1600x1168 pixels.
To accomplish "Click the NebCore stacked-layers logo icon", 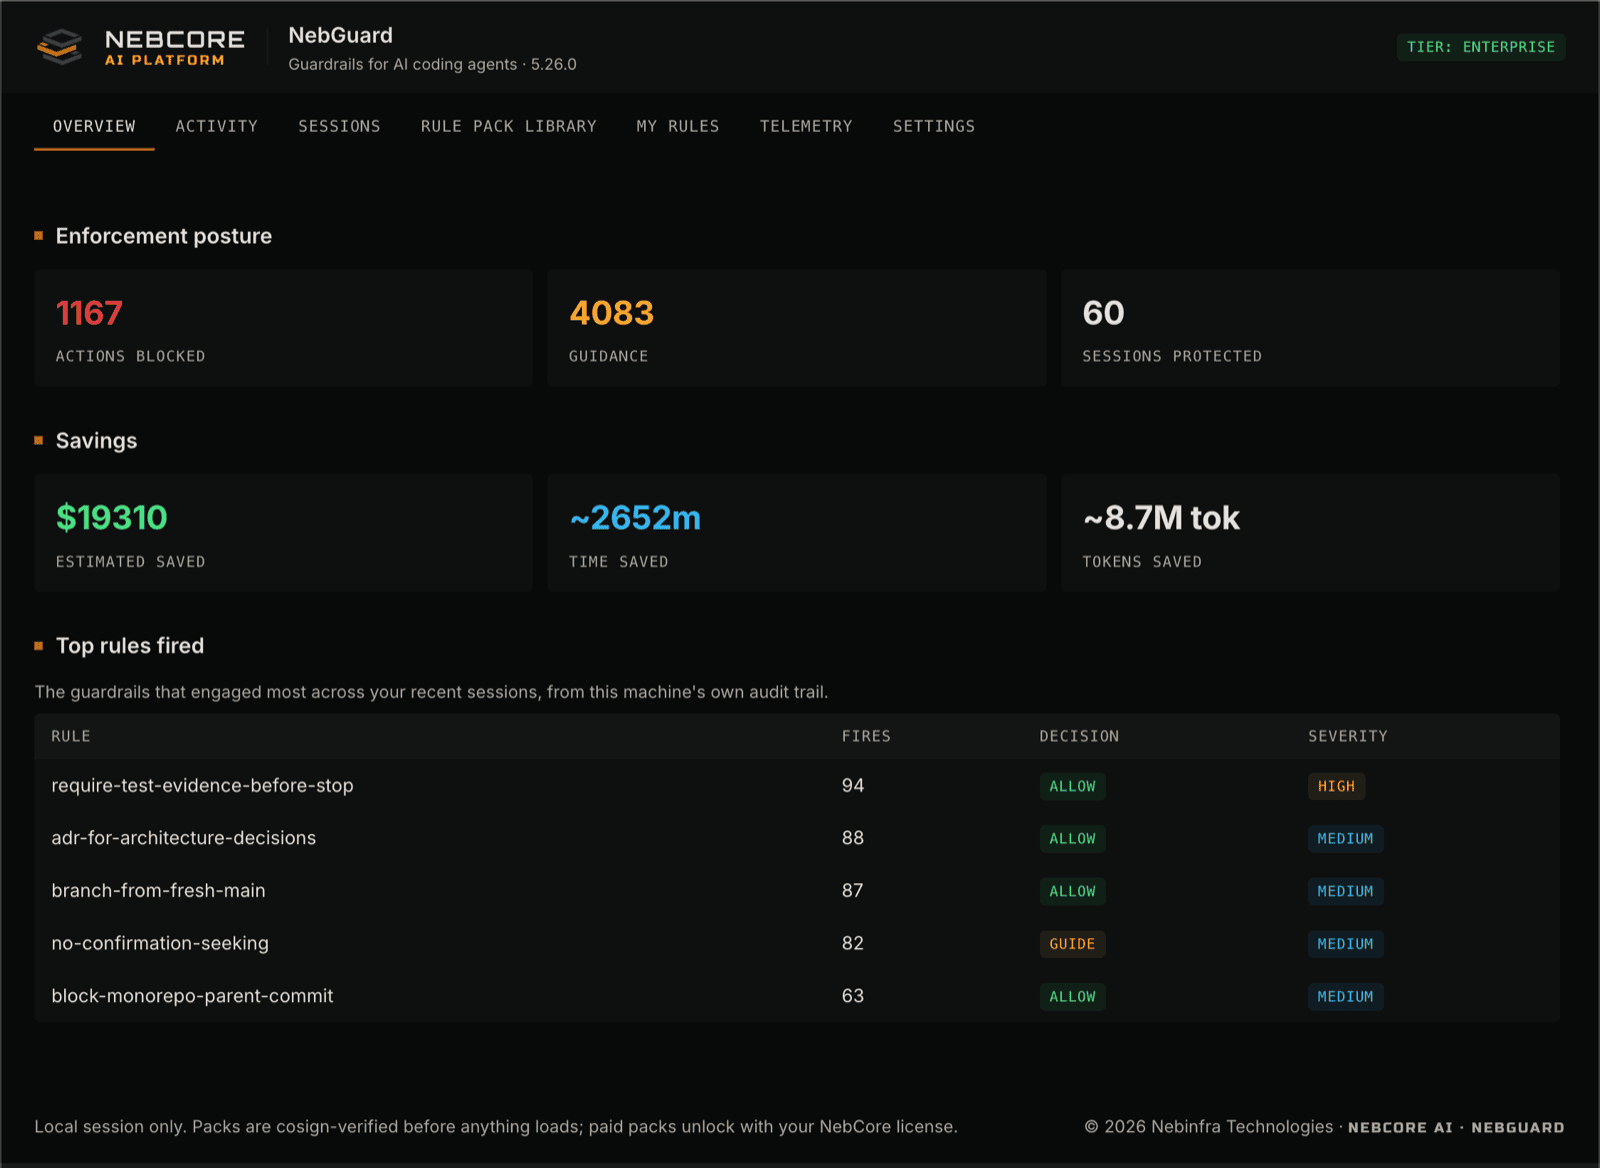I will (x=60, y=47).
